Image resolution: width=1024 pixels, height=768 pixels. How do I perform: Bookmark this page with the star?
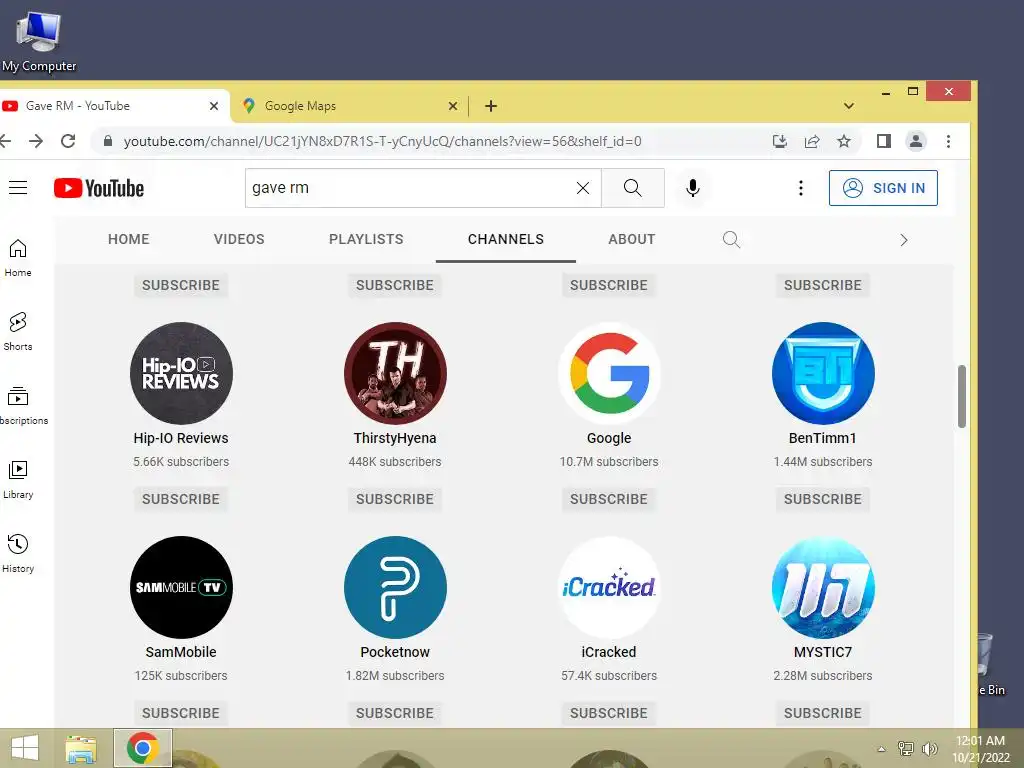tap(844, 141)
